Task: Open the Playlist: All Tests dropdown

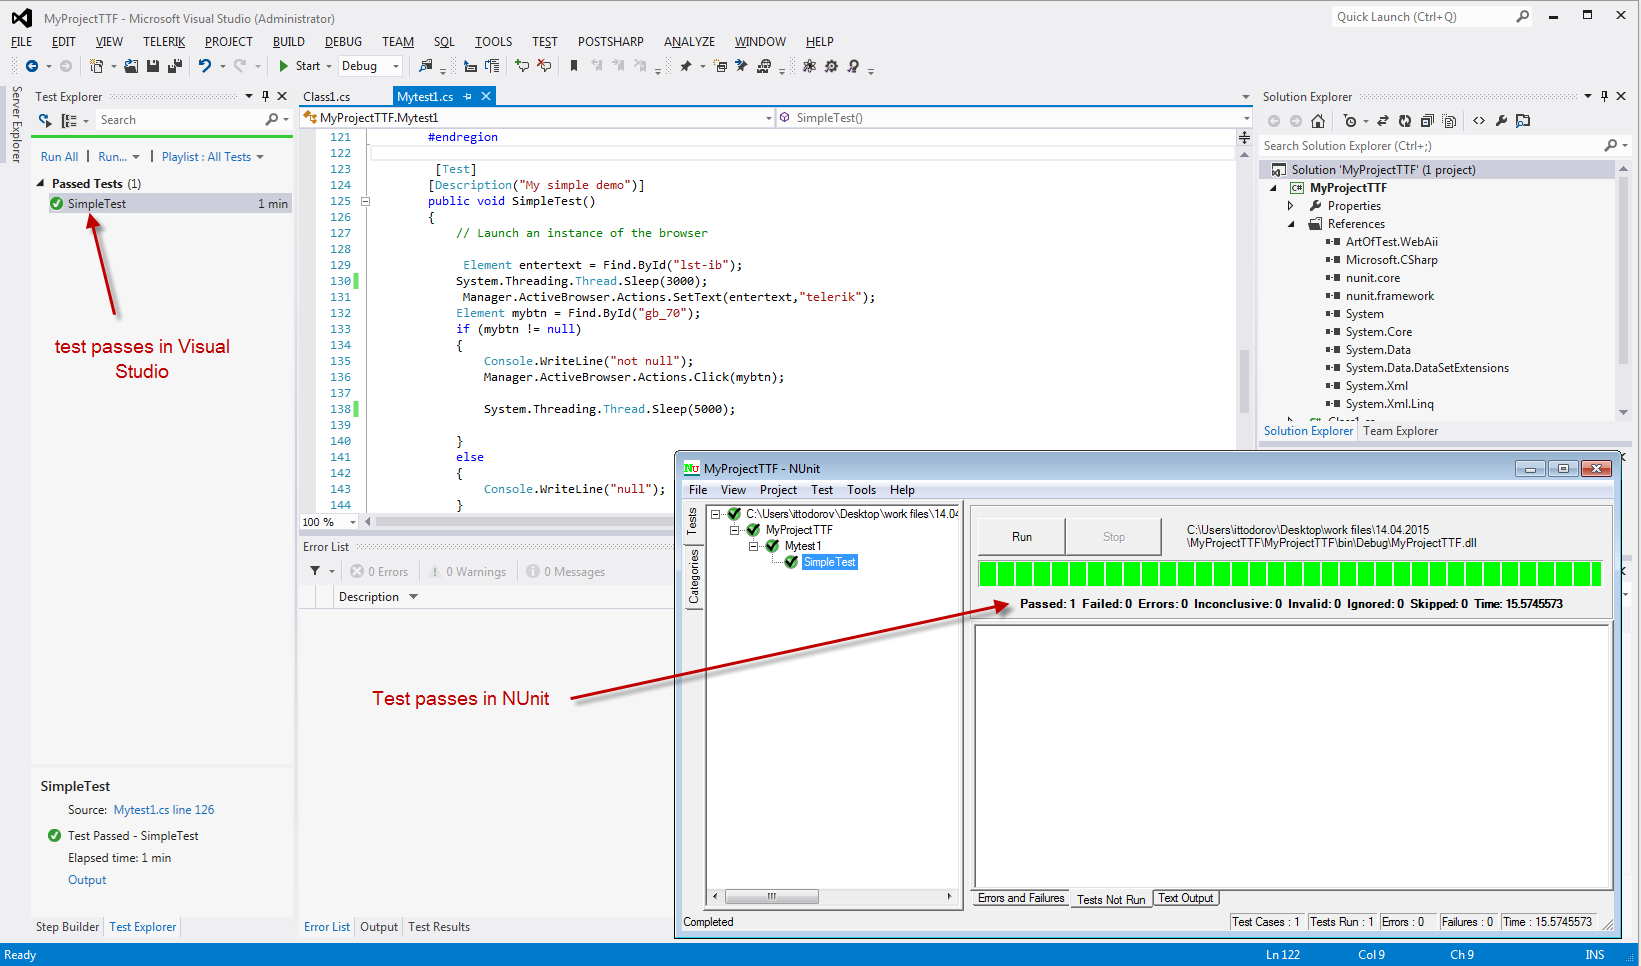Action: click(212, 157)
